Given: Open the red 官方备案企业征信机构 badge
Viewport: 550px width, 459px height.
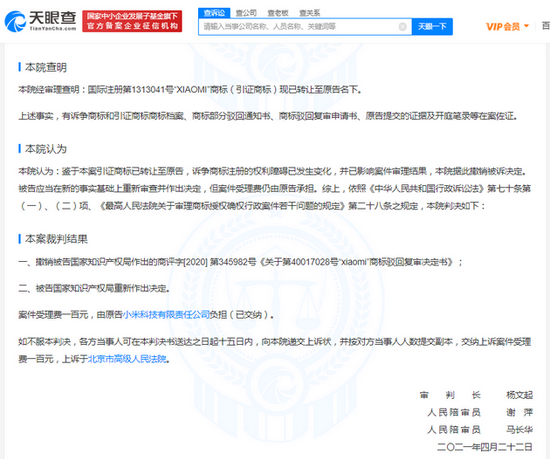Looking at the screenshot, I should (x=132, y=21).
